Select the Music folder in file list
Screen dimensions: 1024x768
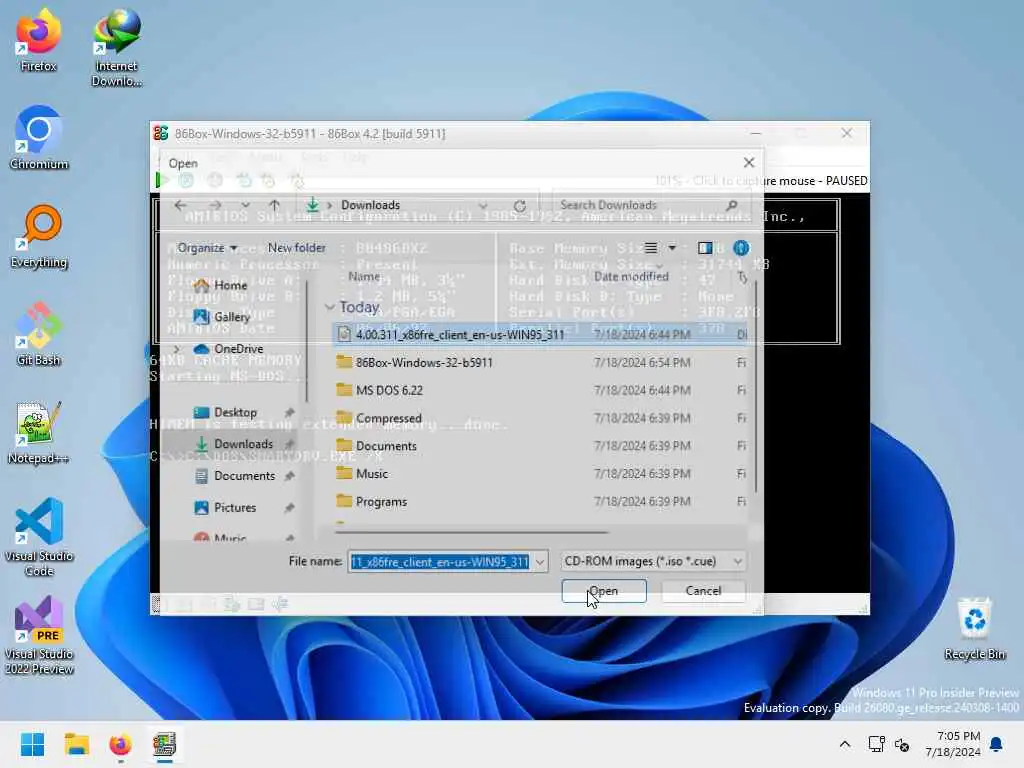click(539, 474)
